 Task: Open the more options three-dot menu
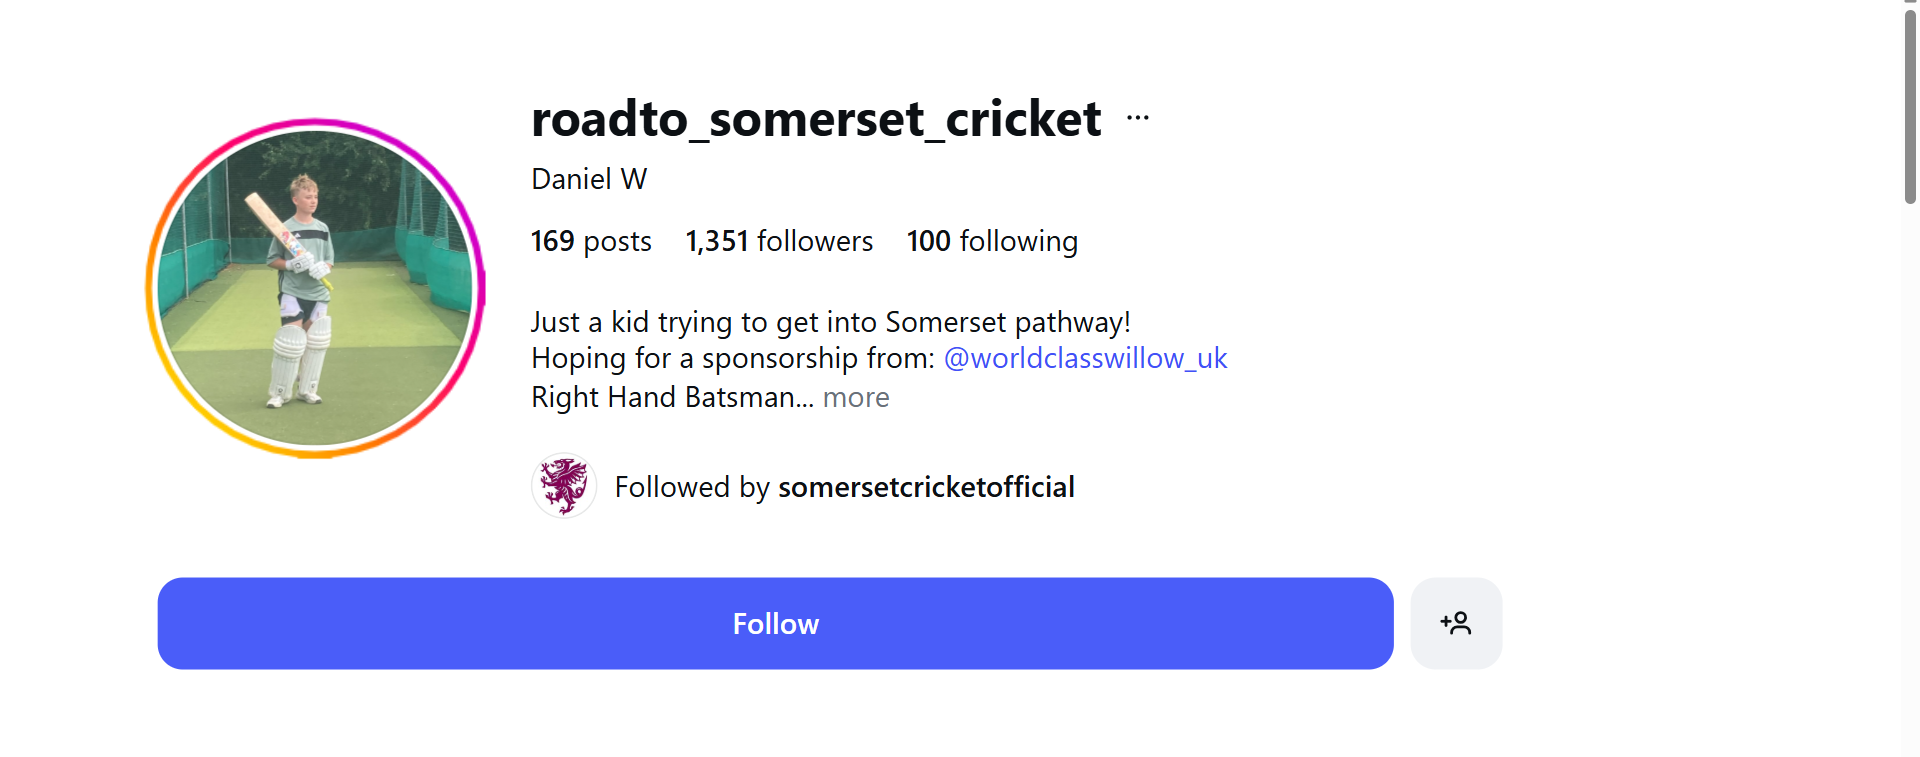[1137, 118]
